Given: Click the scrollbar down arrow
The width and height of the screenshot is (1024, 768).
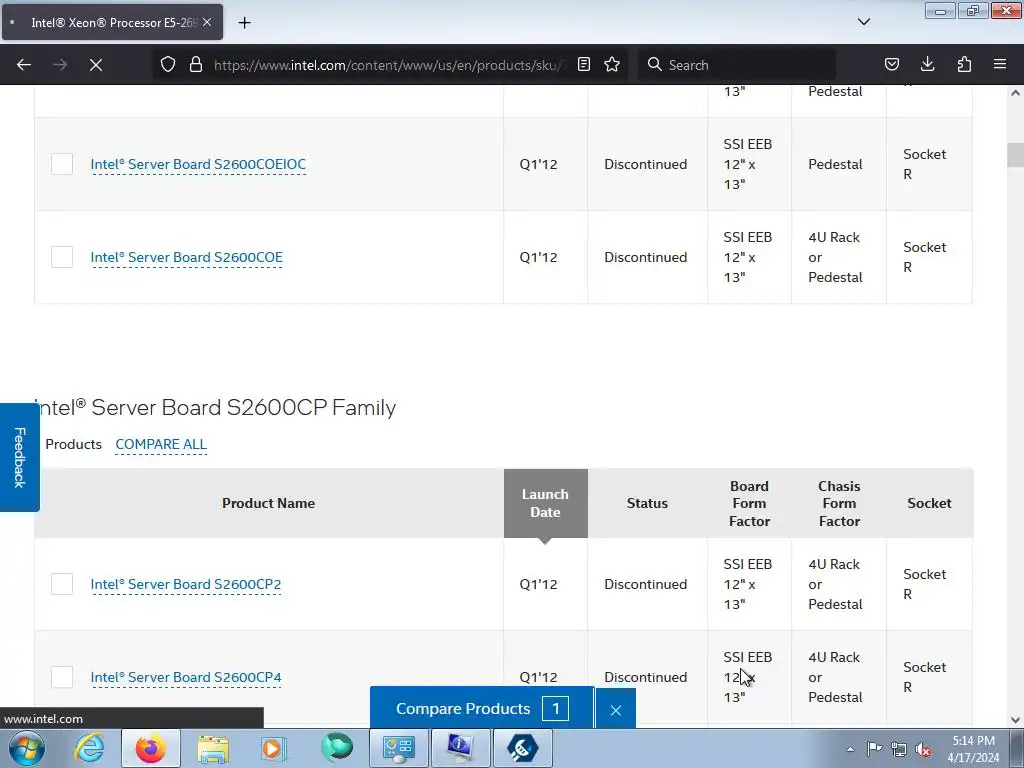Looking at the screenshot, I should (x=1015, y=720).
